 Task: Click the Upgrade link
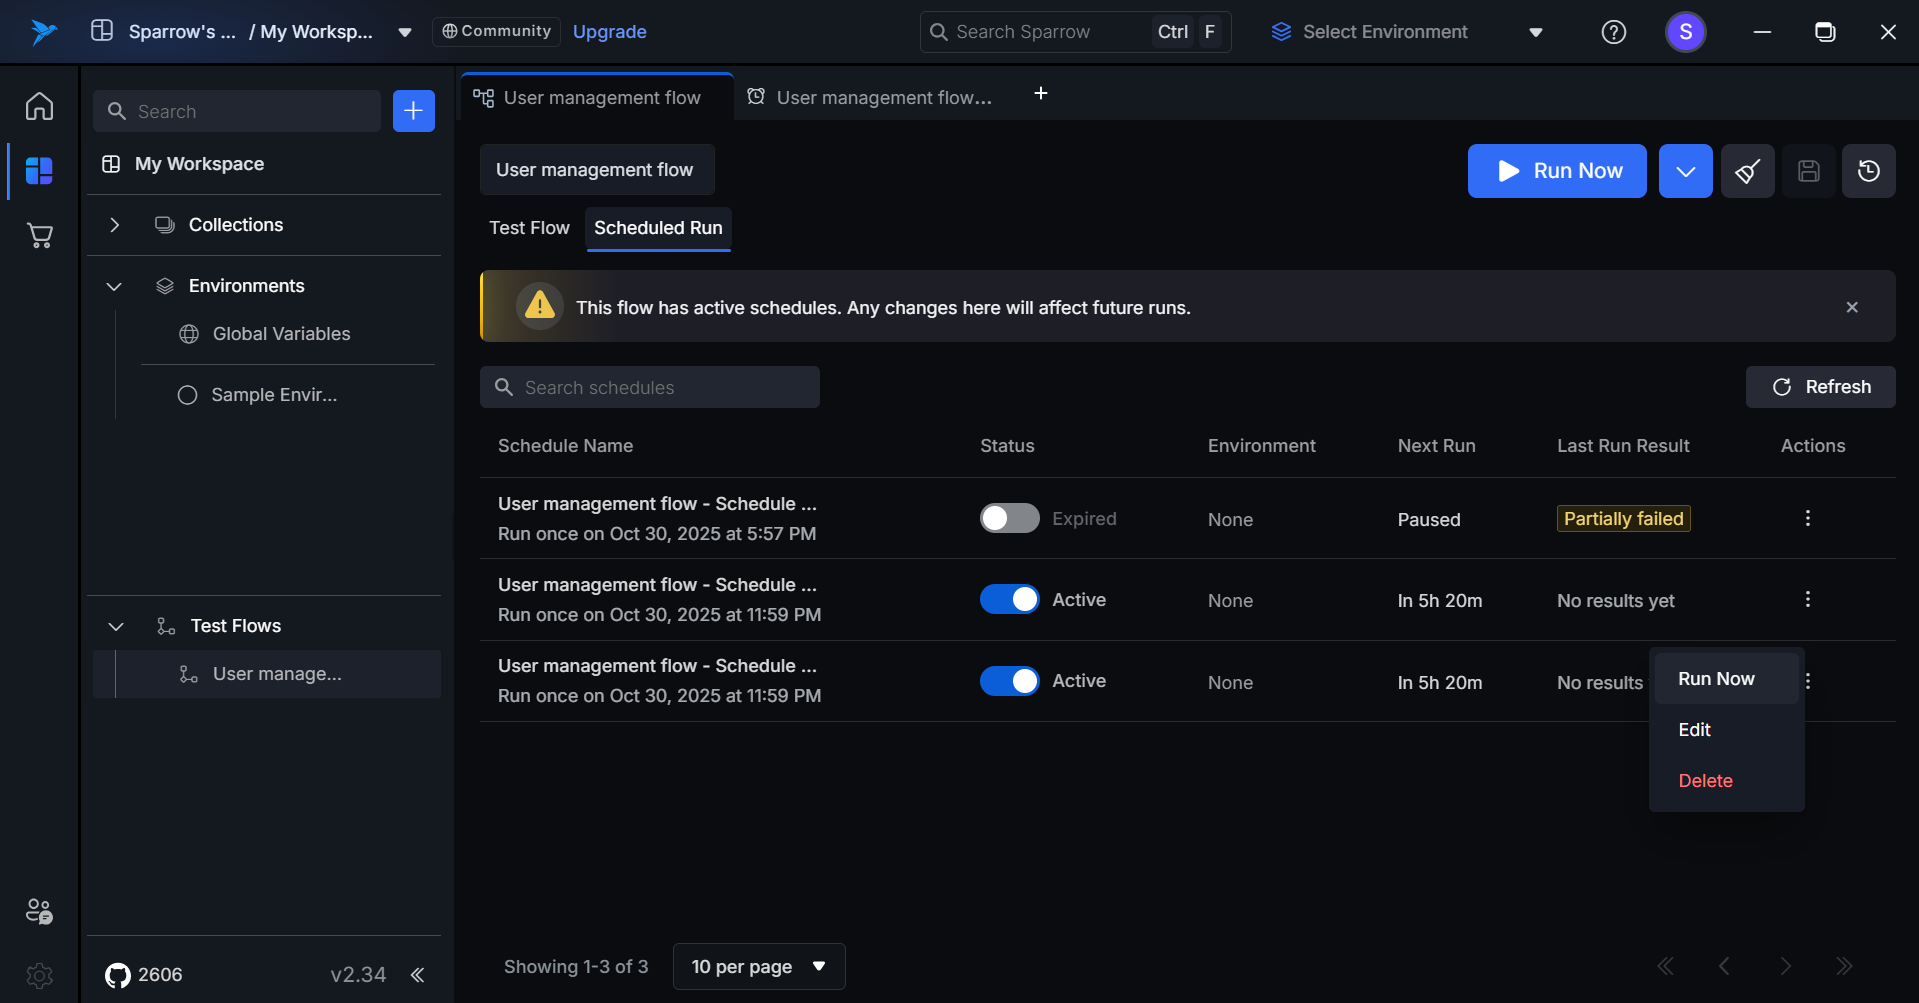click(609, 32)
